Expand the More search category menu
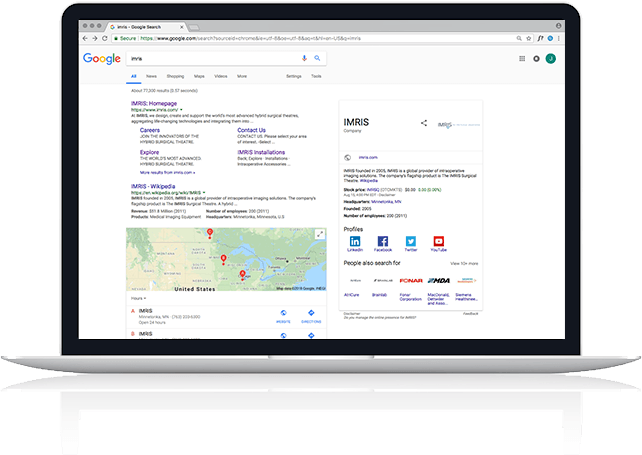This screenshot has width=642, height=455. point(242,76)
